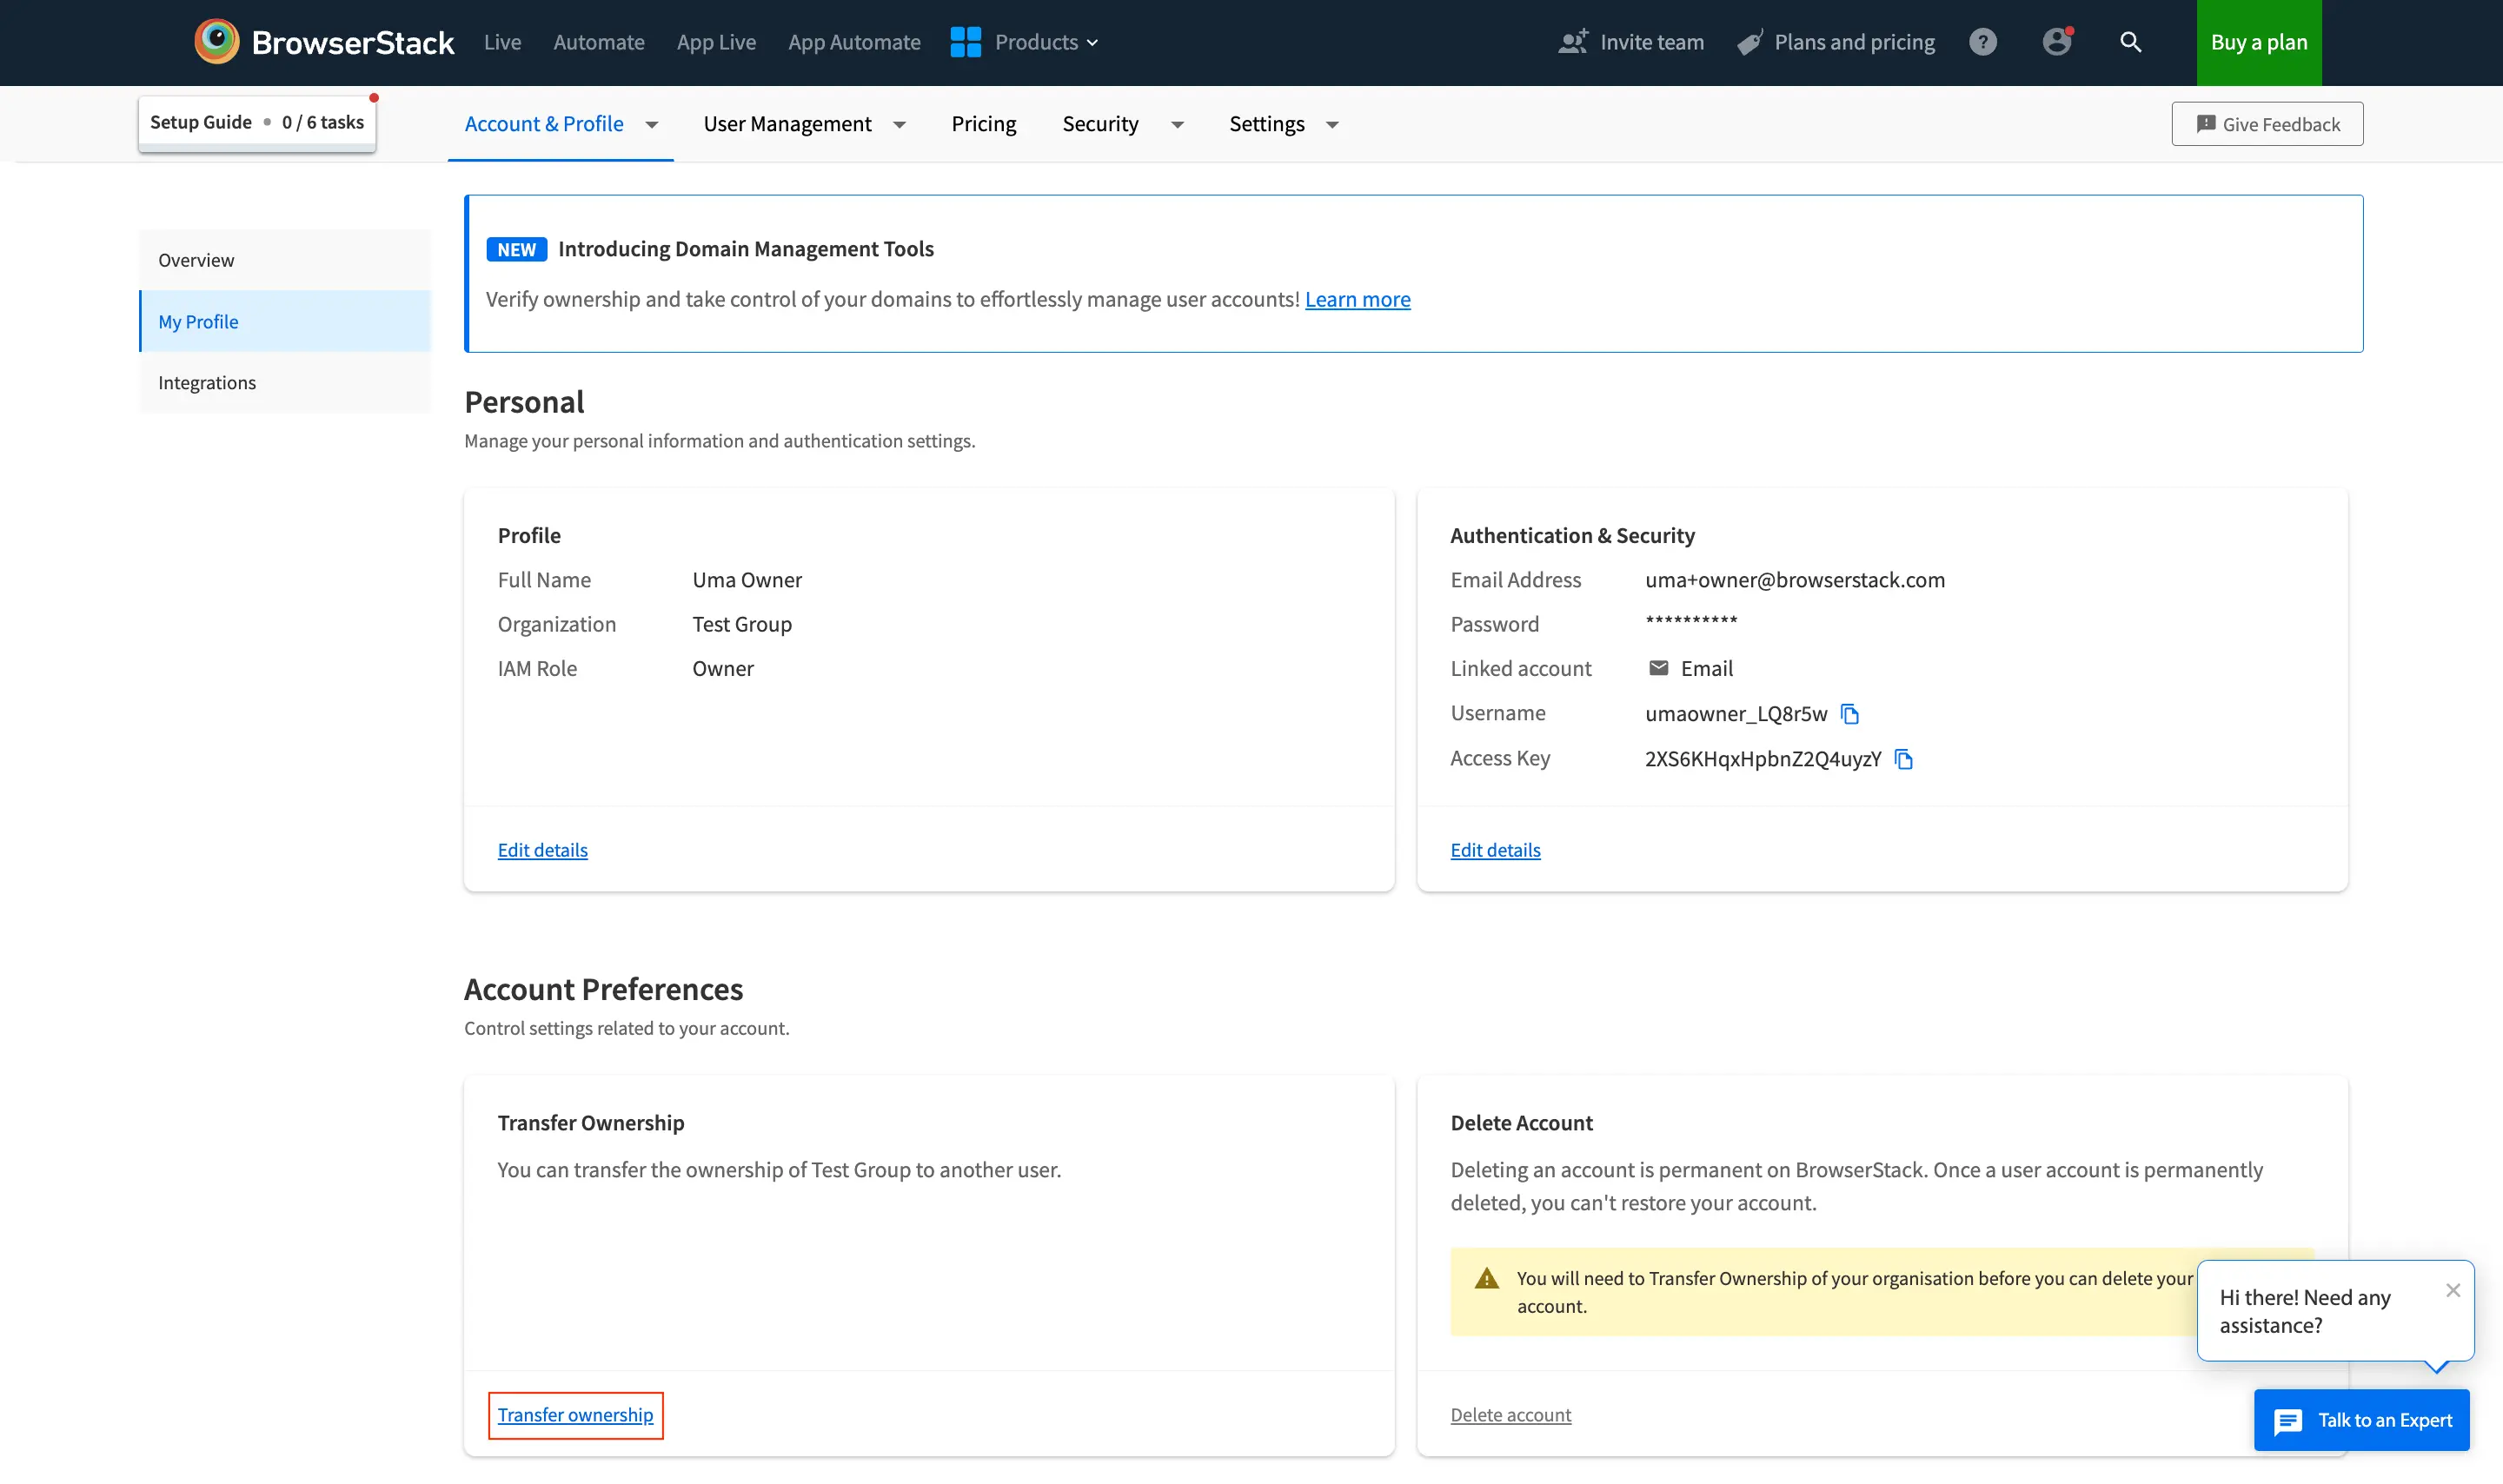
Task: Open the Setup Guide 0 / 6 tasks button
Action: [x=257, y=123]
